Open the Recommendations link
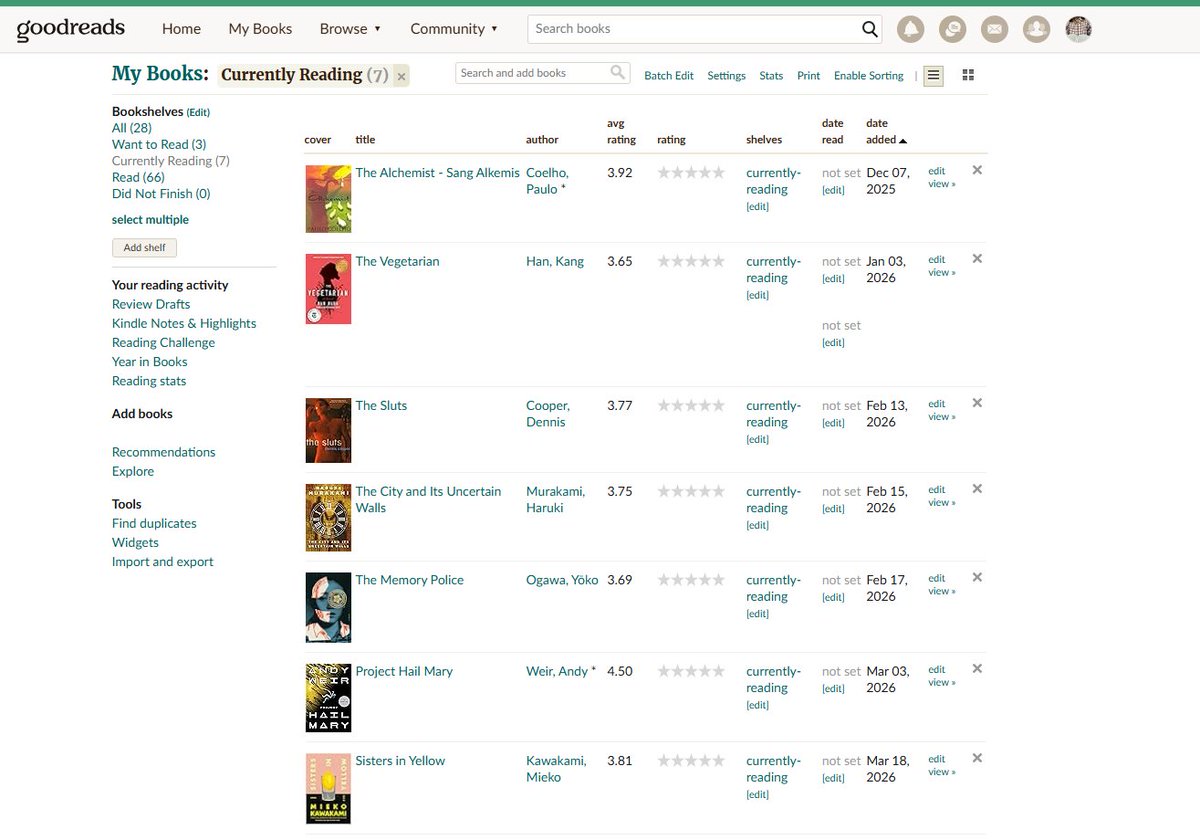Viewport: 1200px width, 840px height. [x=164, y=452]
